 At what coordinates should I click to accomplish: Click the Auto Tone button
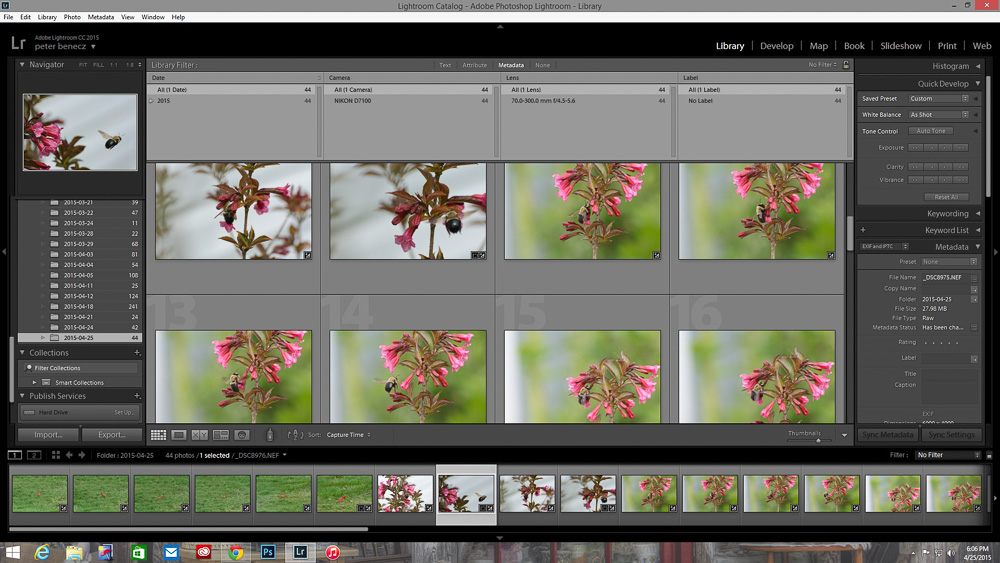click(930, 131)
